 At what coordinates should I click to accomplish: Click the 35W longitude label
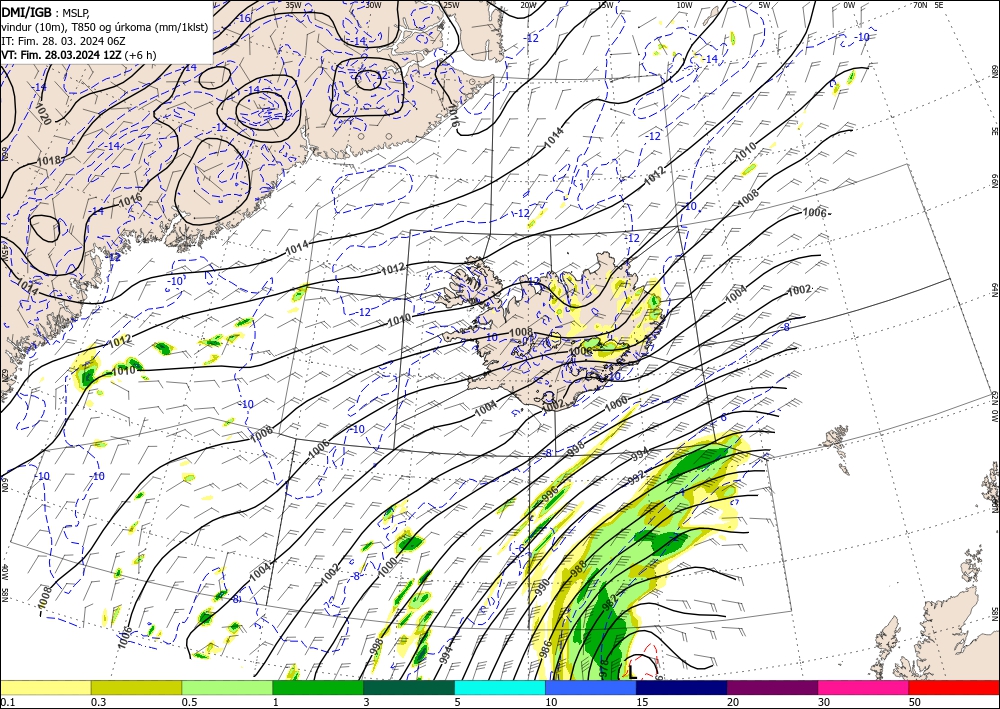[293, 5]
